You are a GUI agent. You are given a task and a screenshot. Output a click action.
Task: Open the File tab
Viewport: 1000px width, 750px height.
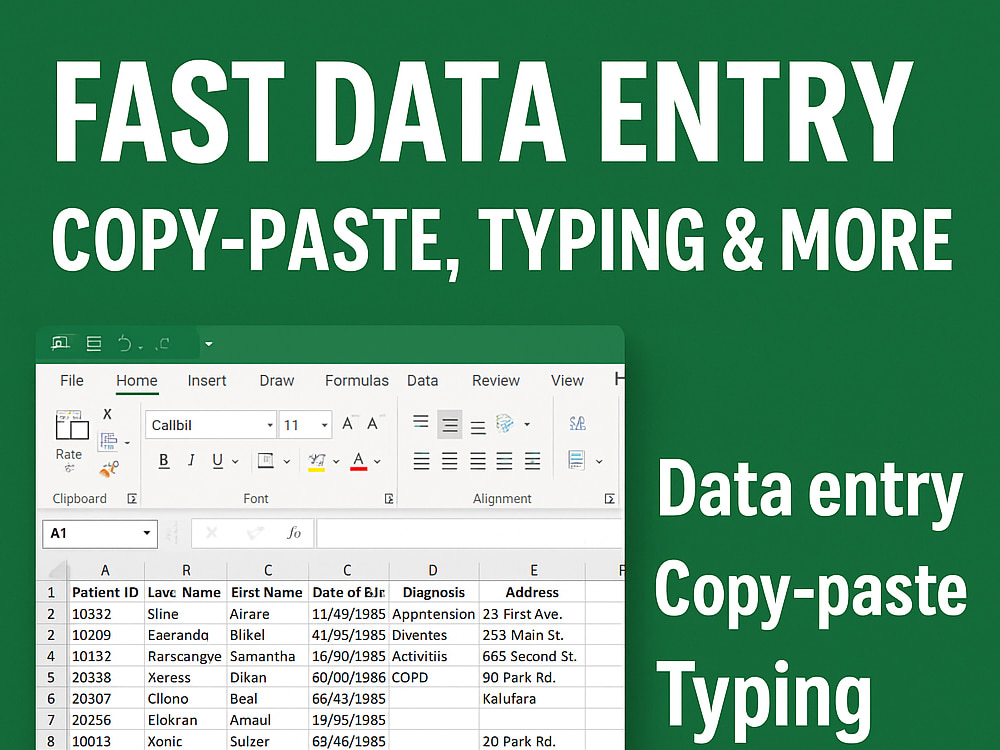71,381
